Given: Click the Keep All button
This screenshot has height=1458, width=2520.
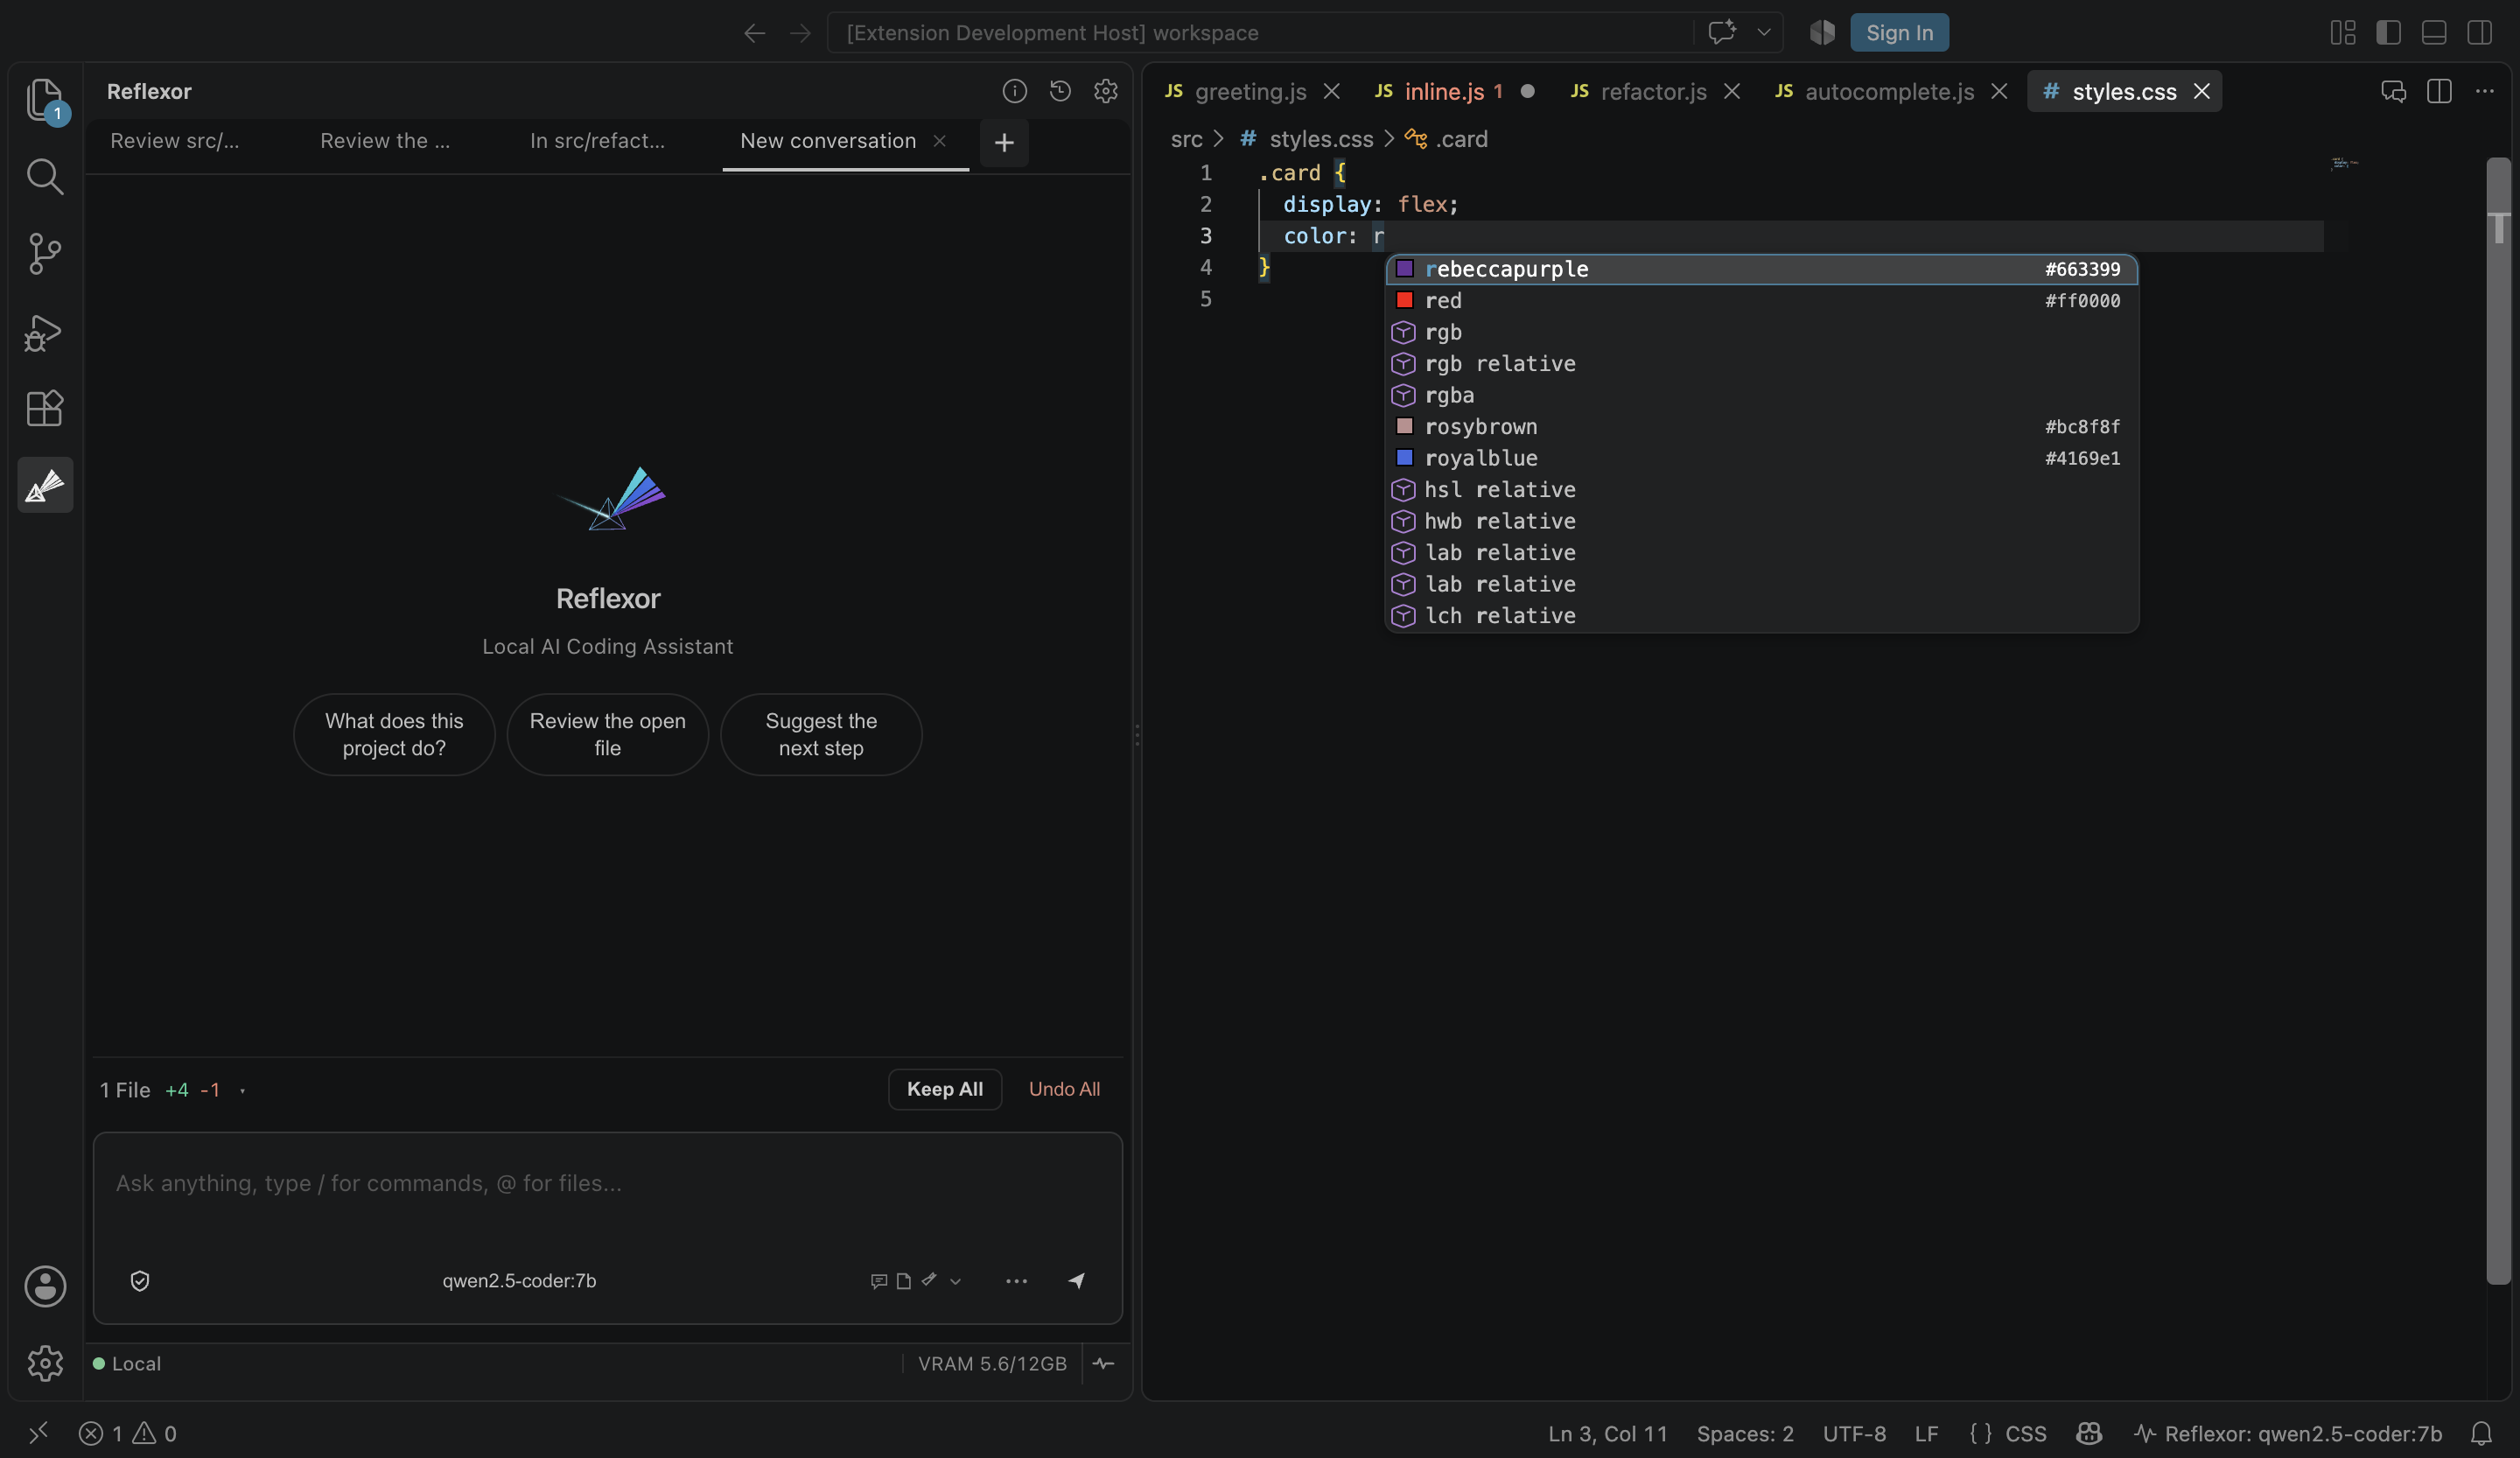Looking at the screenshot, I should click(944, 1089).
